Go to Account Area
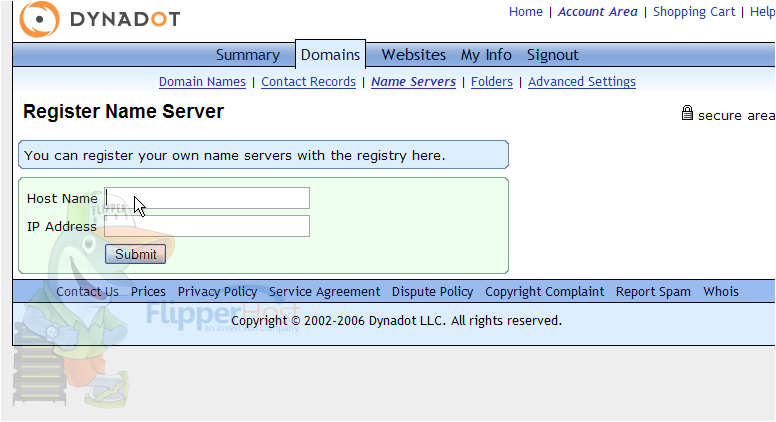Viewport: 776px width, 422px height. click(x=597, y=12)
